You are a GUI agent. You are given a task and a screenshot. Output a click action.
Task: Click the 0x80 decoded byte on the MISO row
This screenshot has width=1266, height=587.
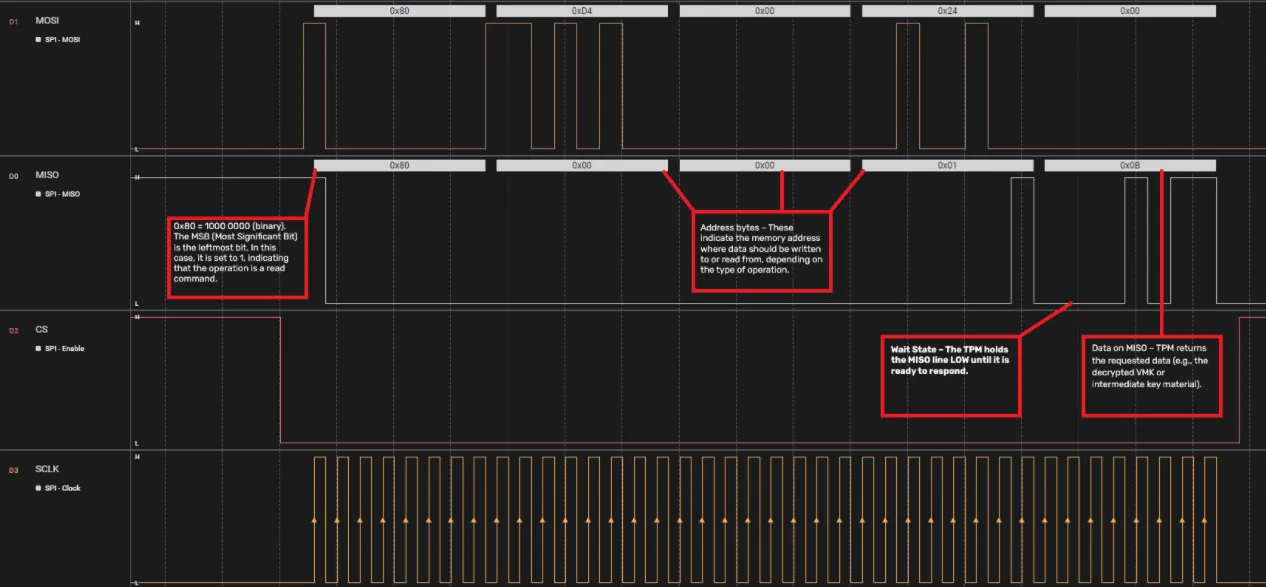(x=398, y=165)
